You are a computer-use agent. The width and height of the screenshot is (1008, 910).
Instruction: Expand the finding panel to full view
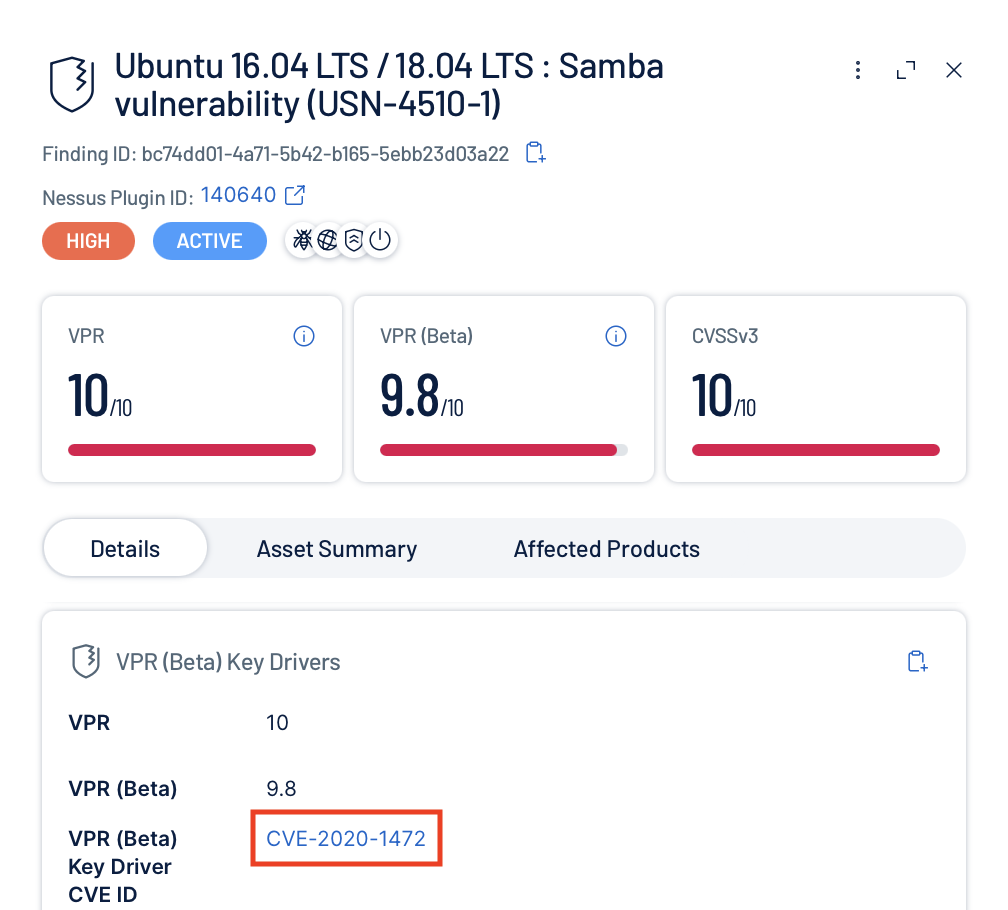pyautogui.click(x=906, y=70)
